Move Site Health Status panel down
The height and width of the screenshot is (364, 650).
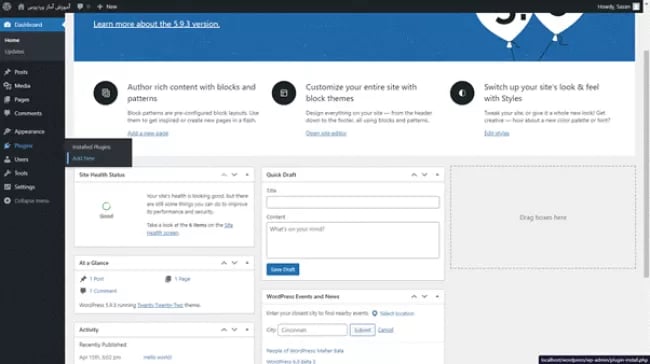pos(235,175)
